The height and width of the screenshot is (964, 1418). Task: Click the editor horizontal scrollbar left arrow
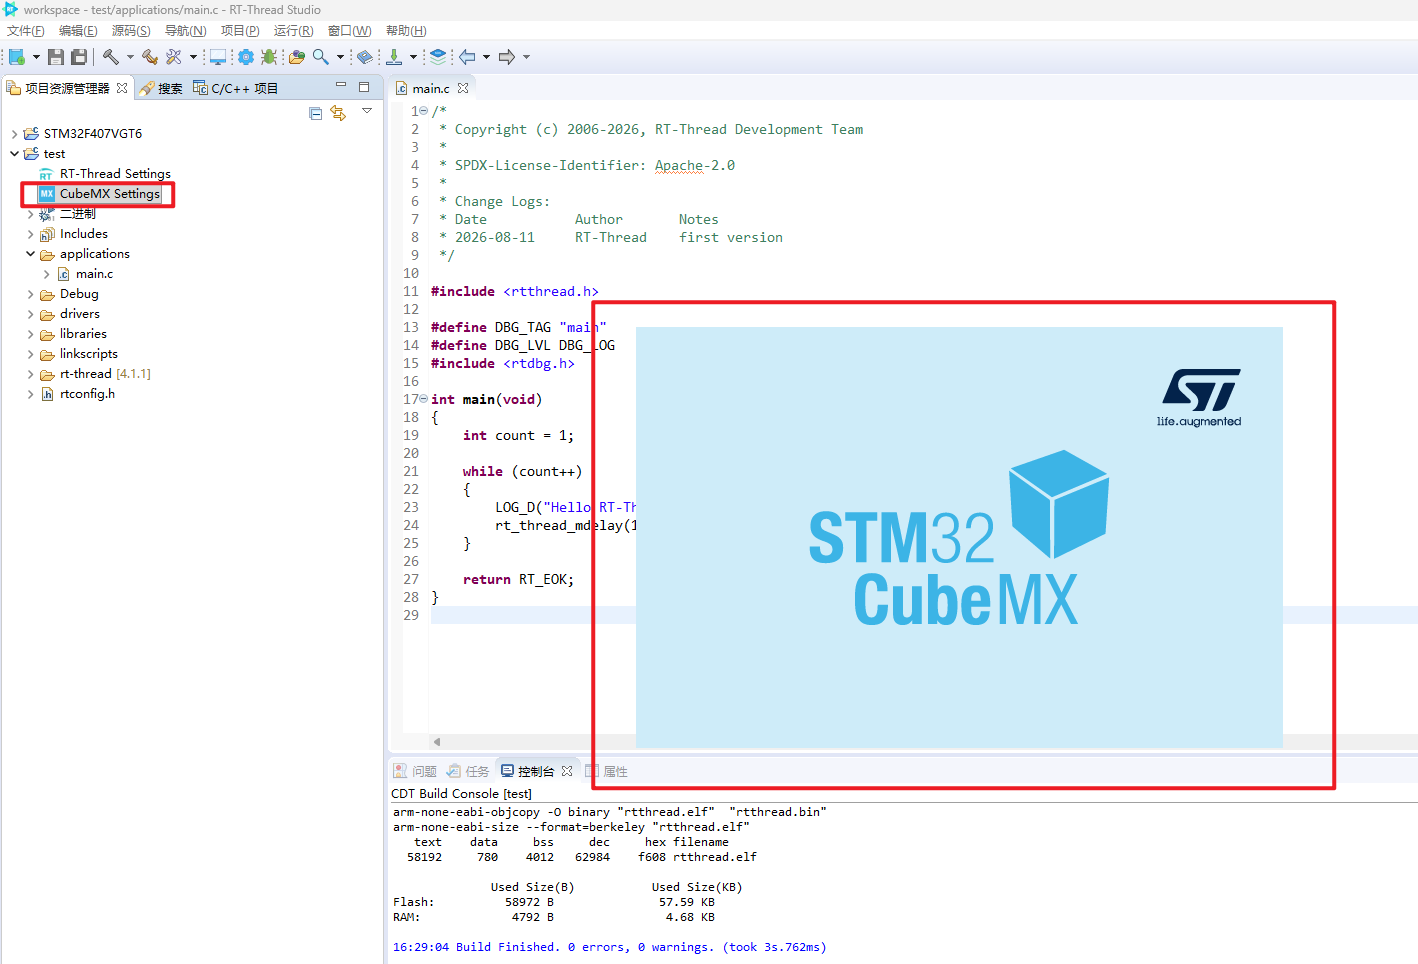[437, 742]
